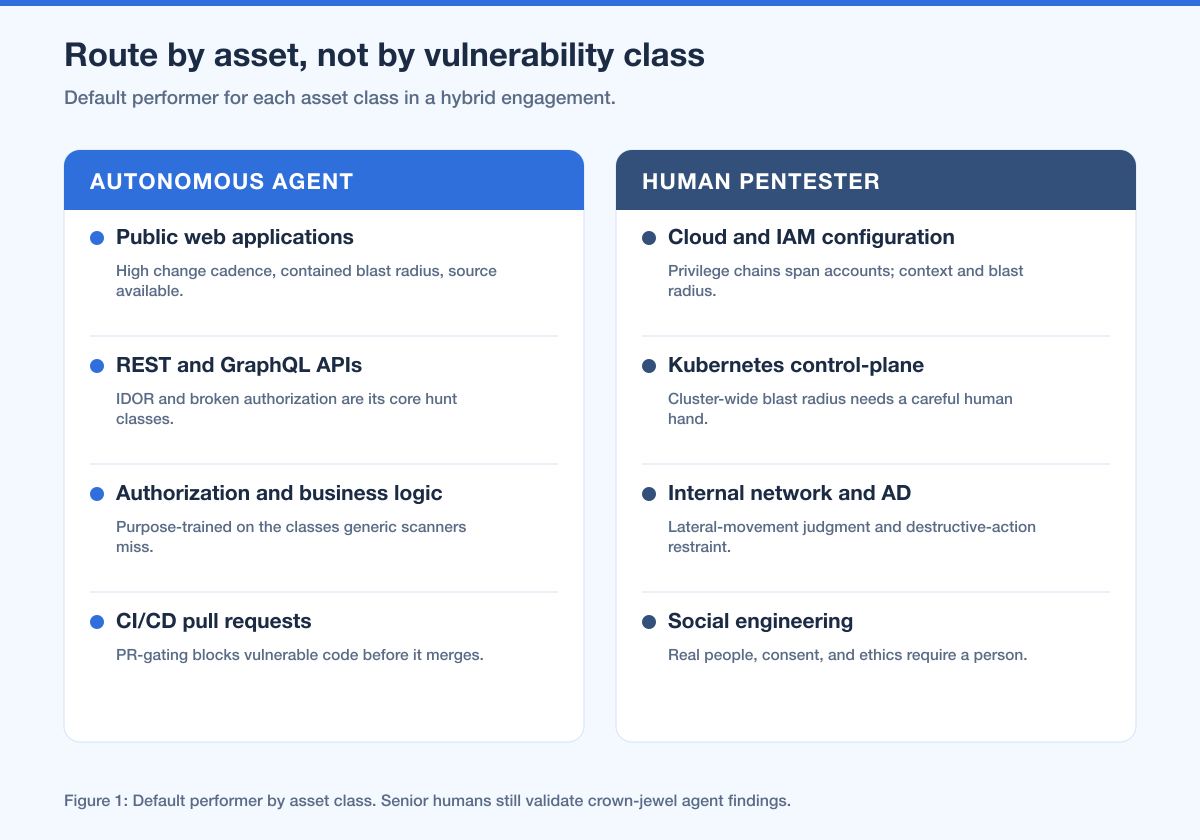Viewport: 1200px width, 840px height.
Task: Select the Social engineering heading
Action: click(760, 621)
